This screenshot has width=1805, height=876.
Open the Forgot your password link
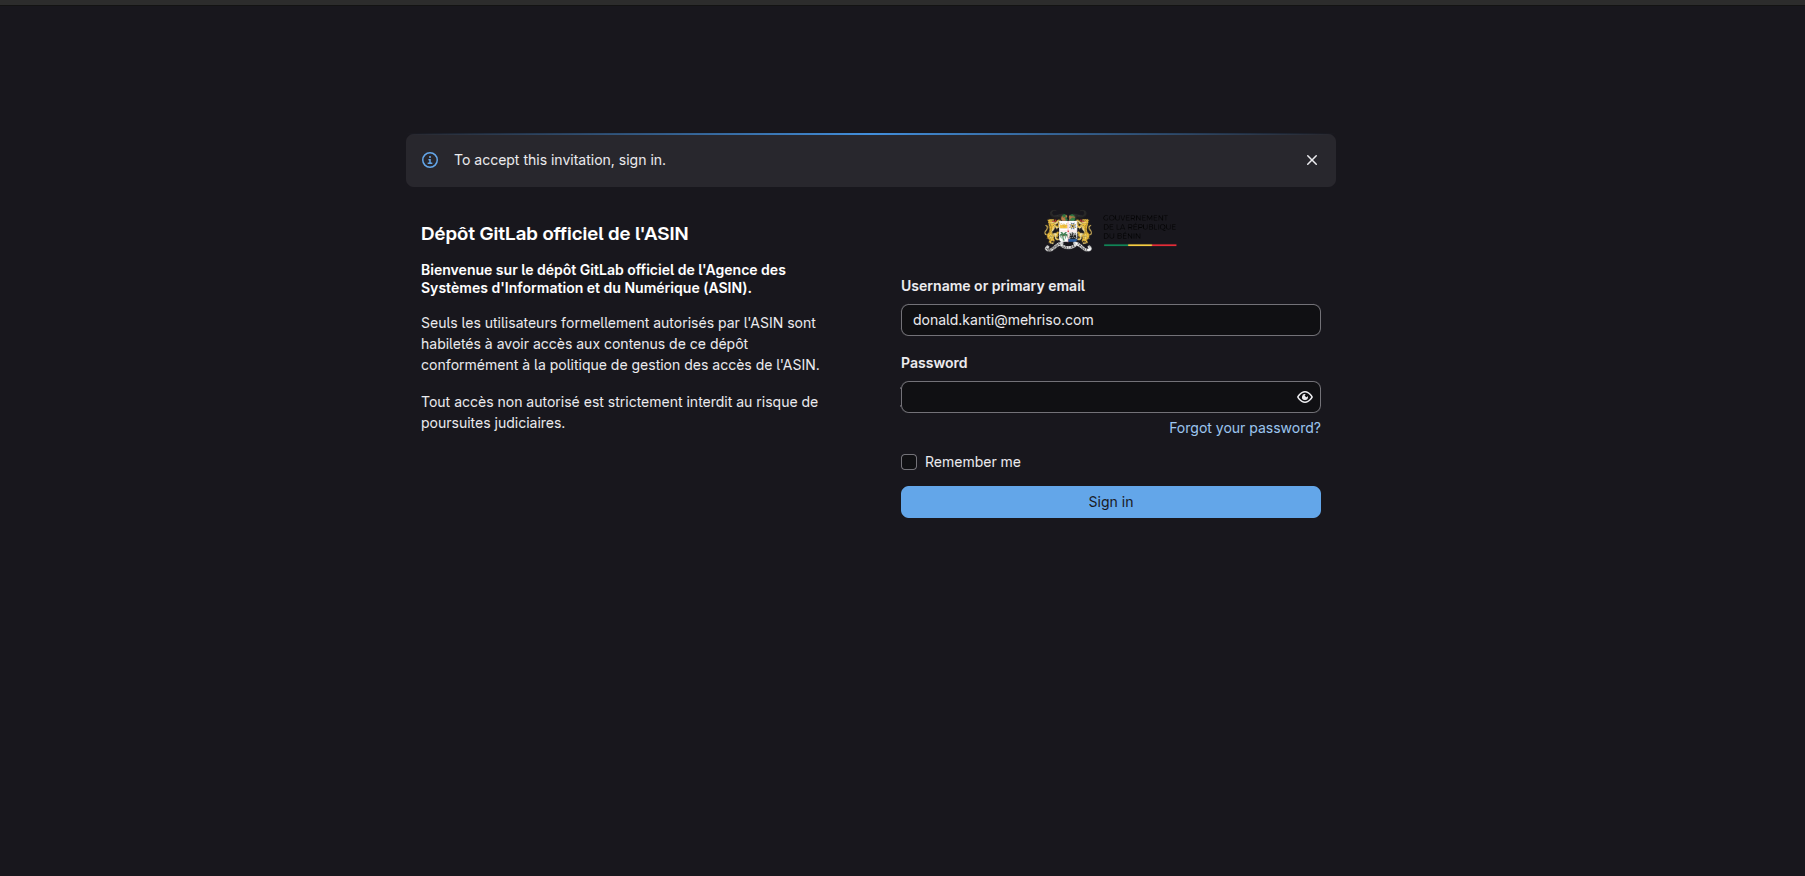[1244, 428]
